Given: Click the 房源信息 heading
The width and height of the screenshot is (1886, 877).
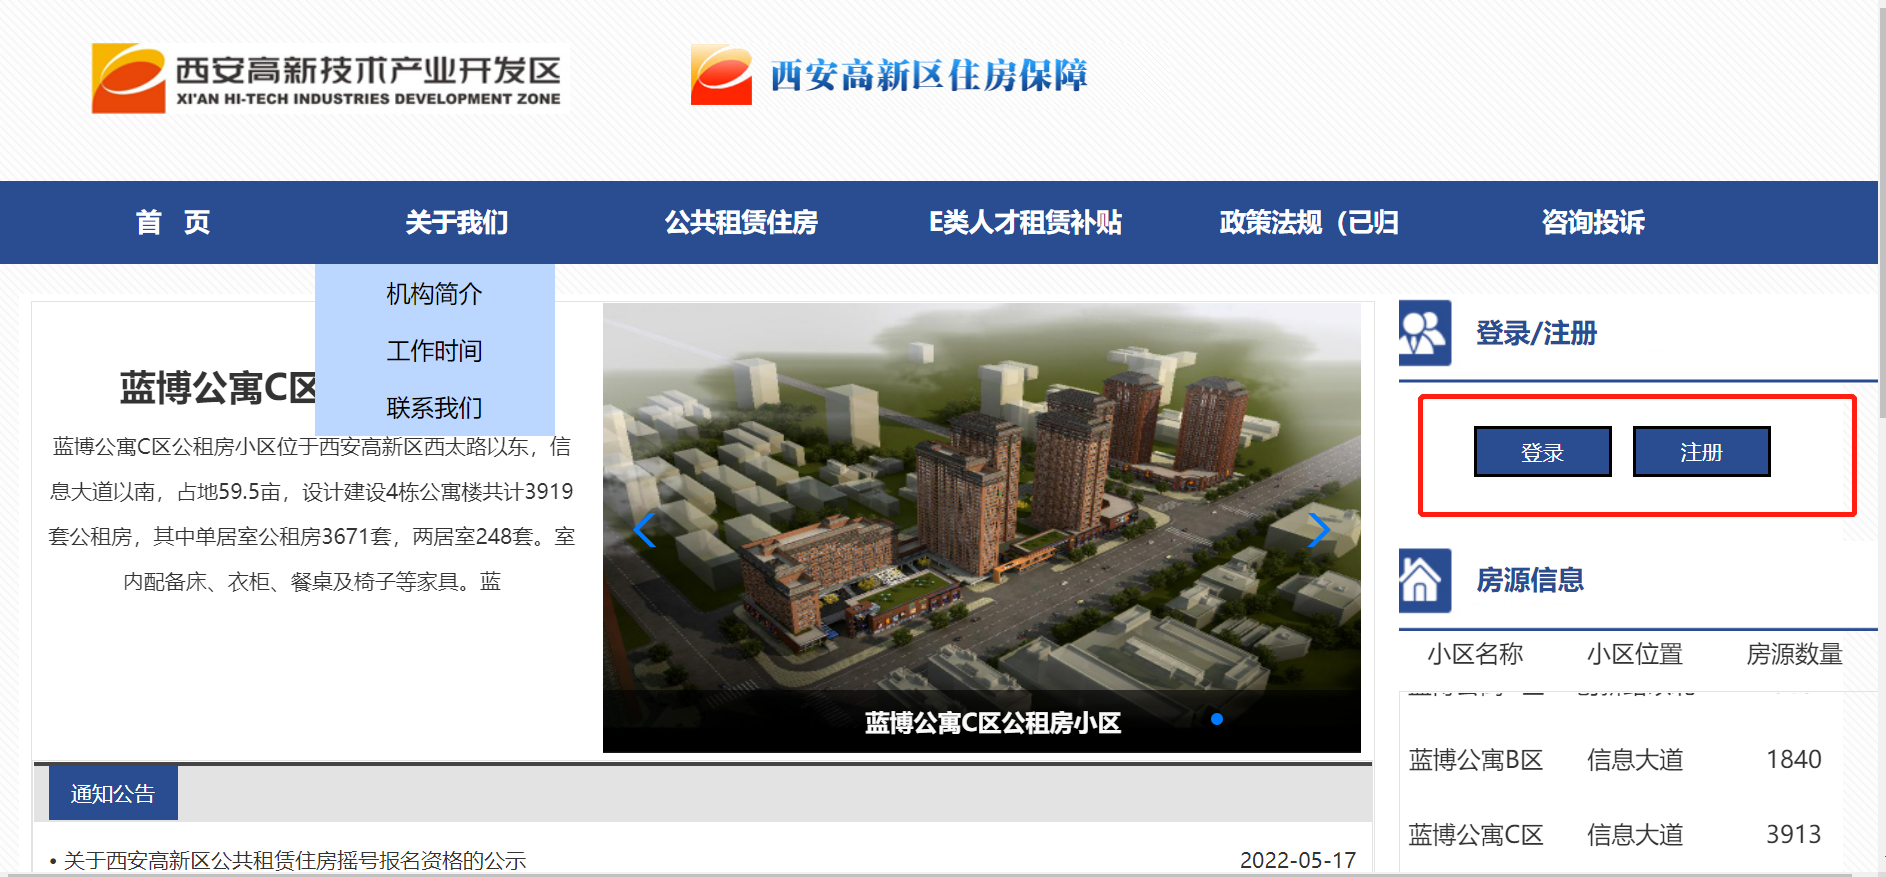Looking at the screenshot, I should pyautogui.click(x=1530, y=580).
